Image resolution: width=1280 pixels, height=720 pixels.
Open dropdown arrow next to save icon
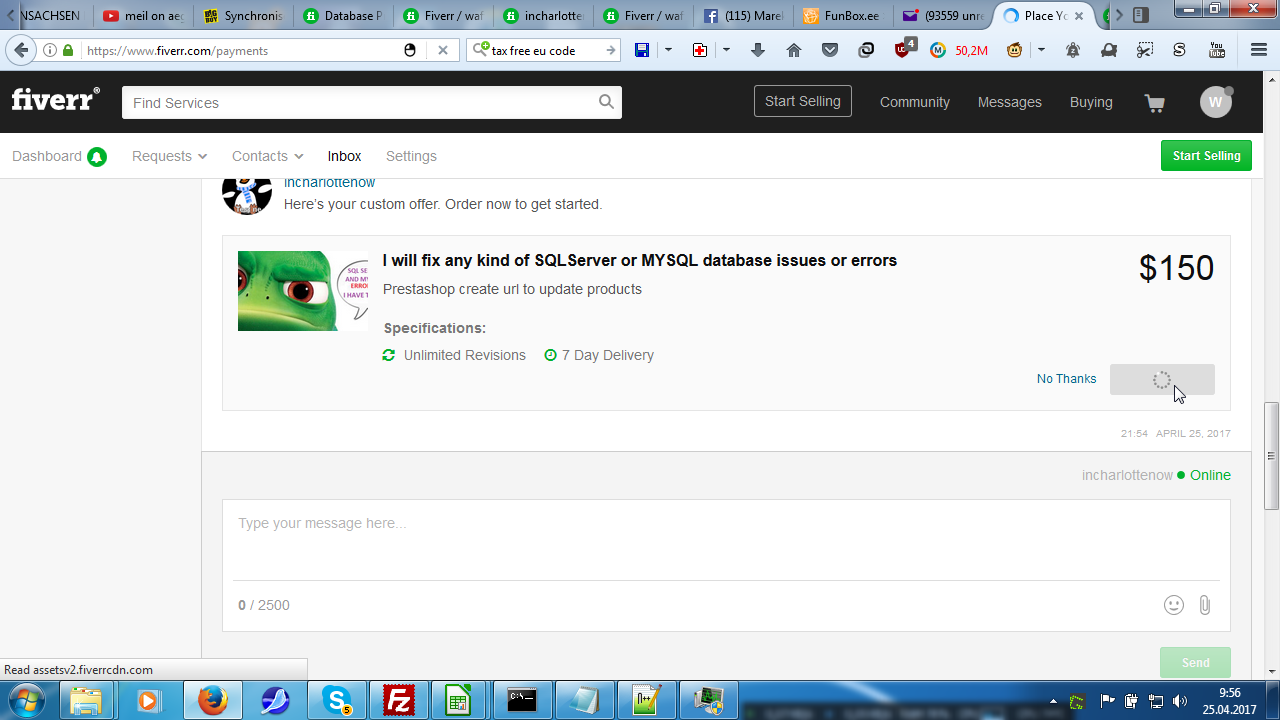(668, 50)
